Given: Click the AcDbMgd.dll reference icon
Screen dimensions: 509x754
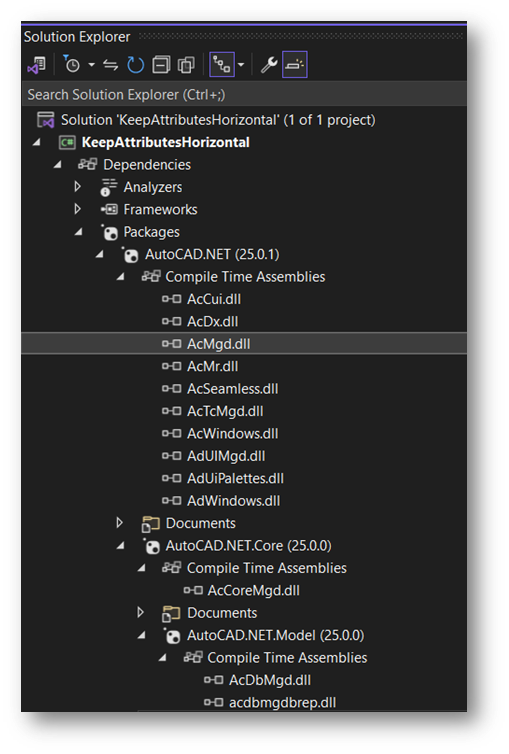Looking at the screenshot, I should (x=213, y=680).
